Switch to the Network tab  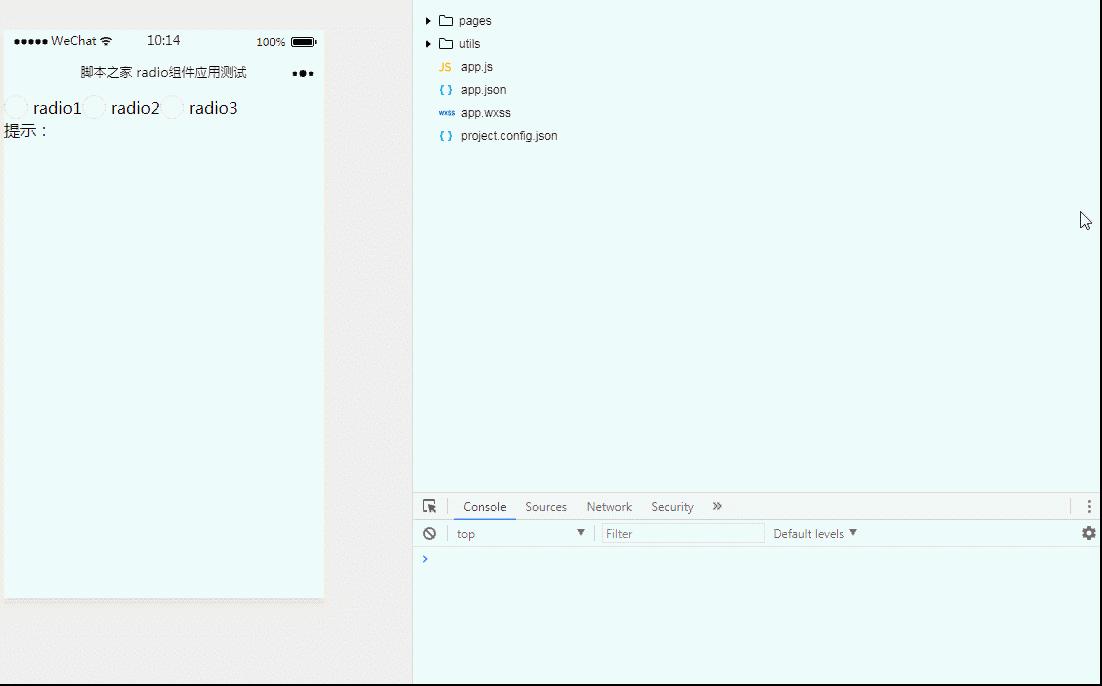pyautogui.click(x=609, y=507)
